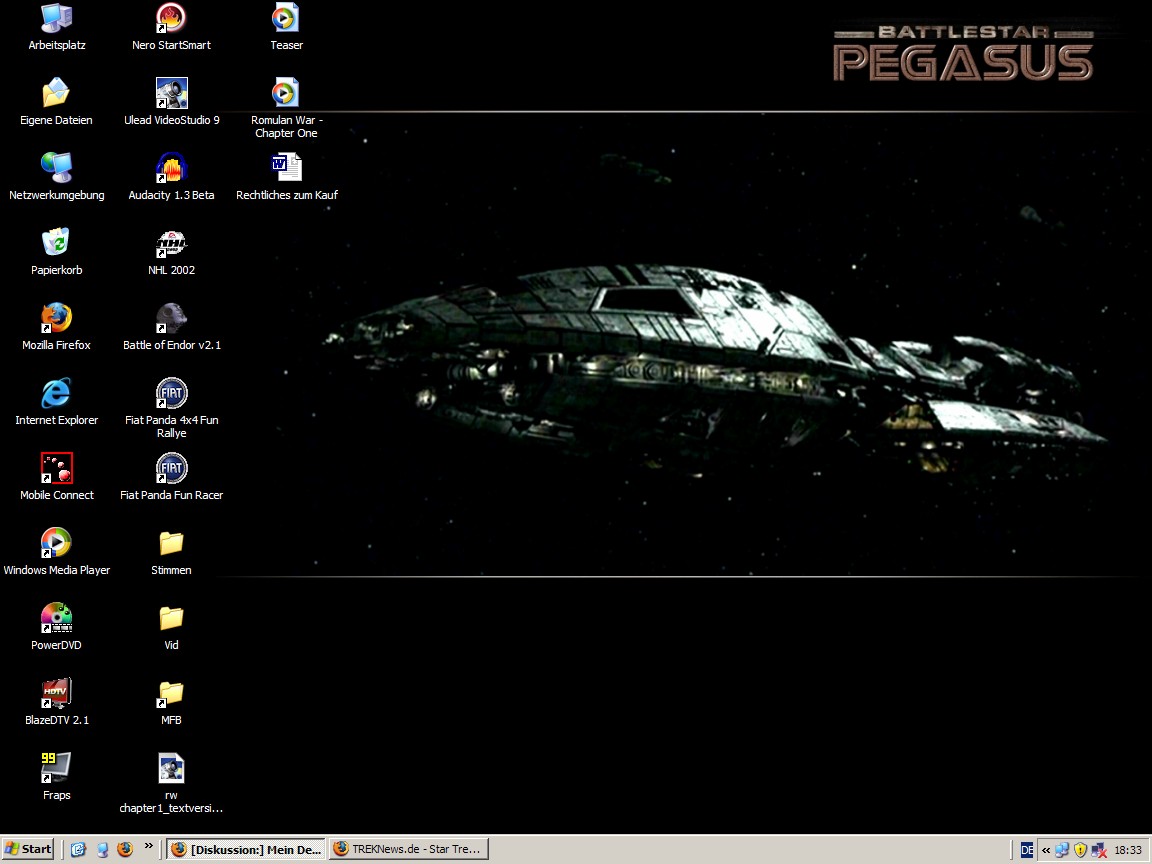Screen dimensions: 1152x864
Task: Select the Papierkorb recycle bin
Action: [56, 243]
